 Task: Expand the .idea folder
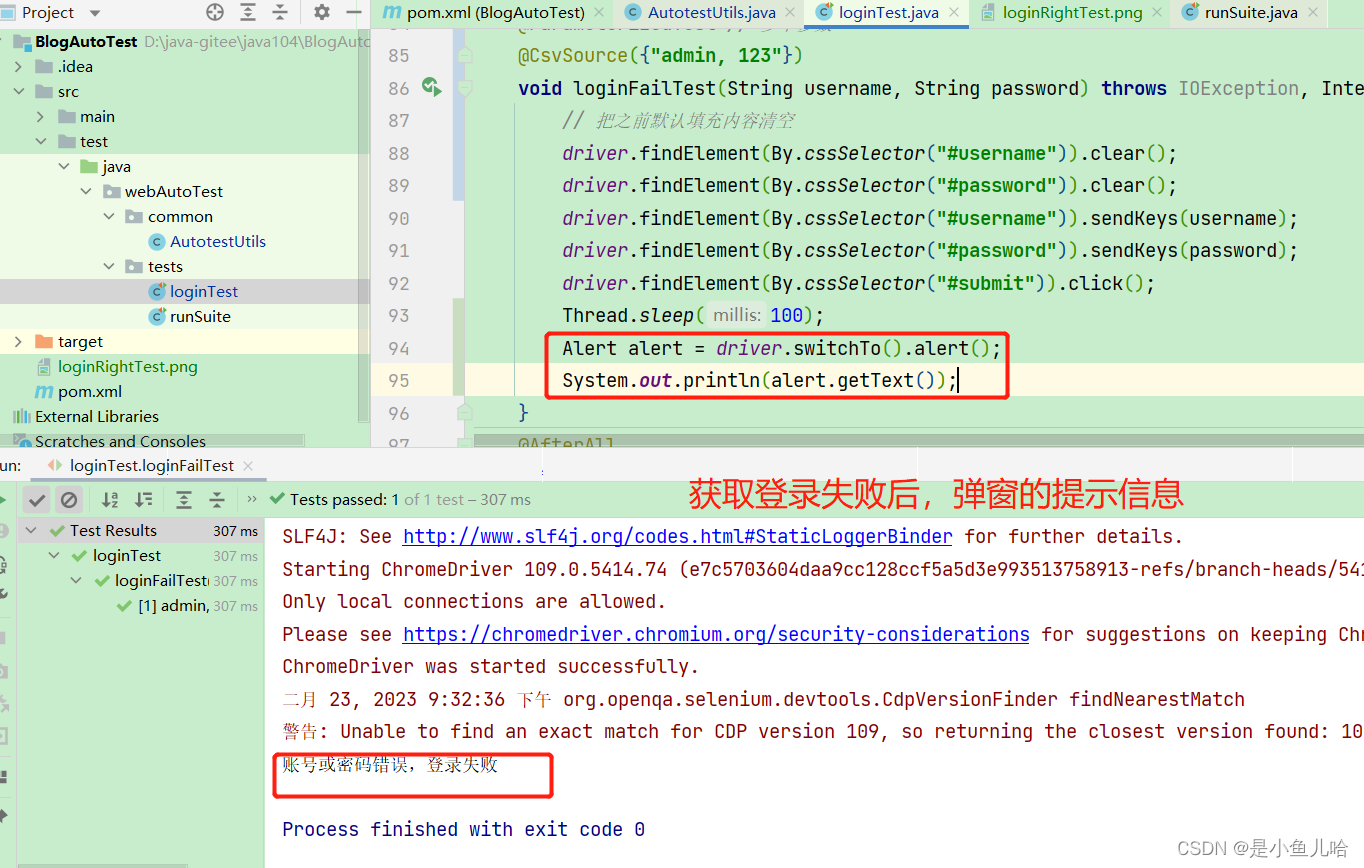click(19, 67)
